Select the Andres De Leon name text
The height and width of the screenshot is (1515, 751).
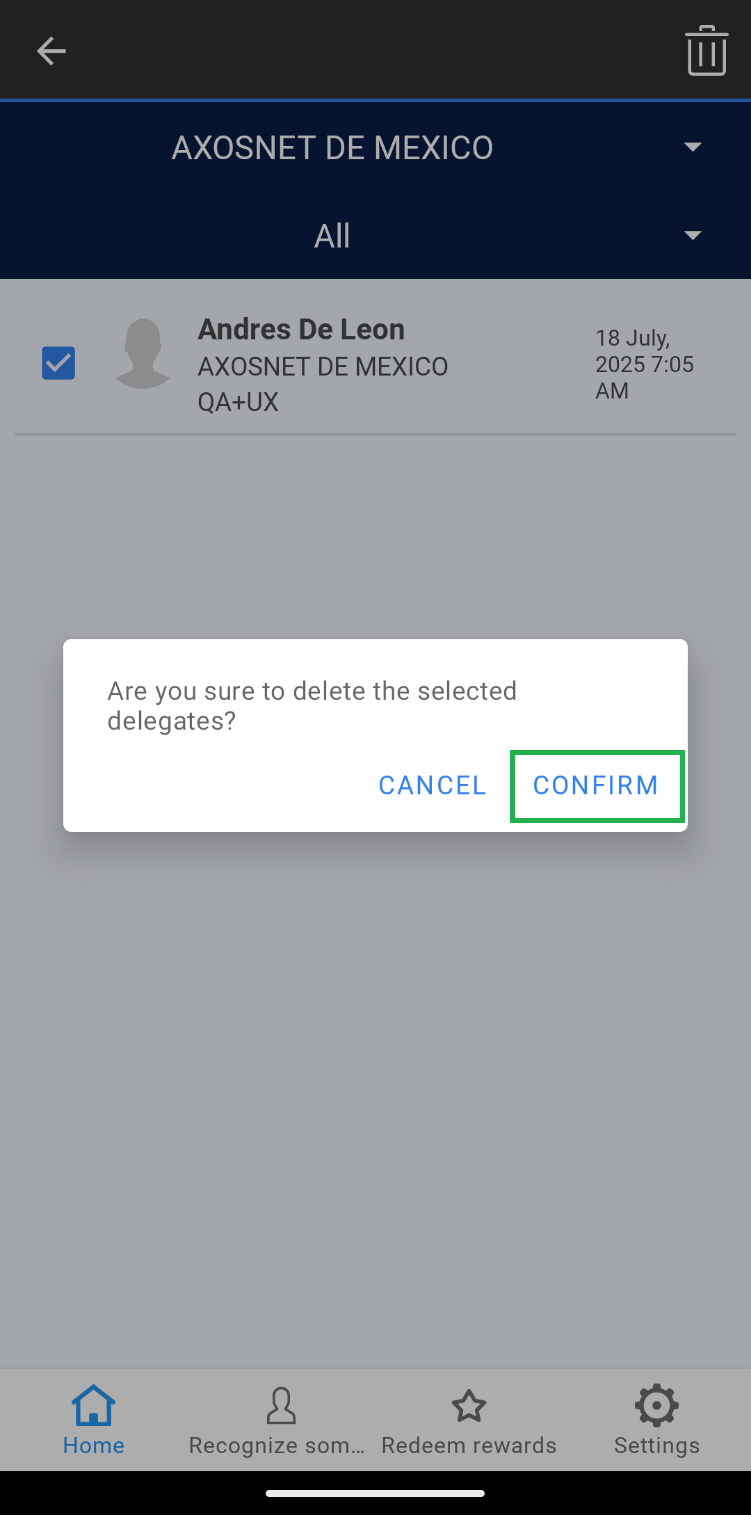[301, 329]
